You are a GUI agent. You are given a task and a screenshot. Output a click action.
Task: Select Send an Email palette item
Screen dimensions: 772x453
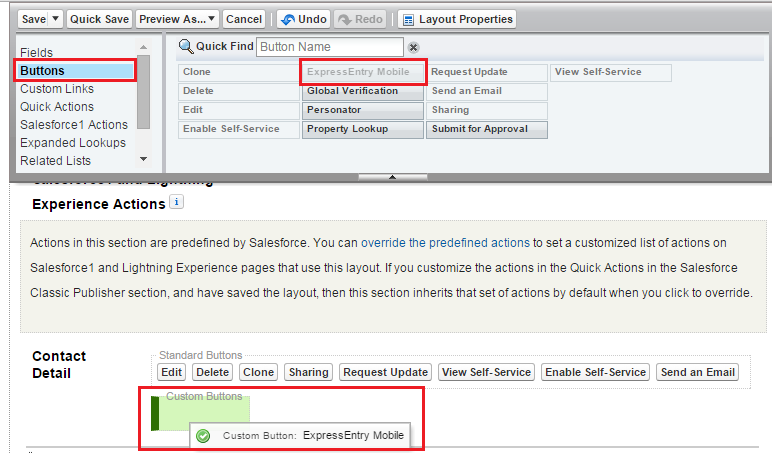click(487, 91)
